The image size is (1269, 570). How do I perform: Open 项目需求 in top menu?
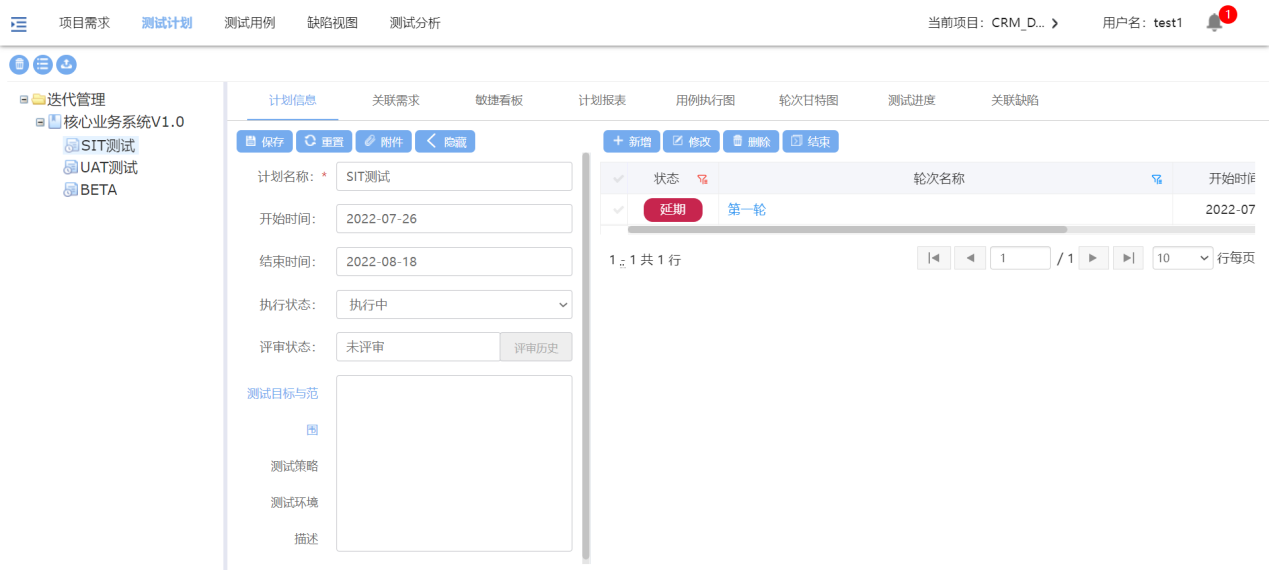tap(84, 22)
